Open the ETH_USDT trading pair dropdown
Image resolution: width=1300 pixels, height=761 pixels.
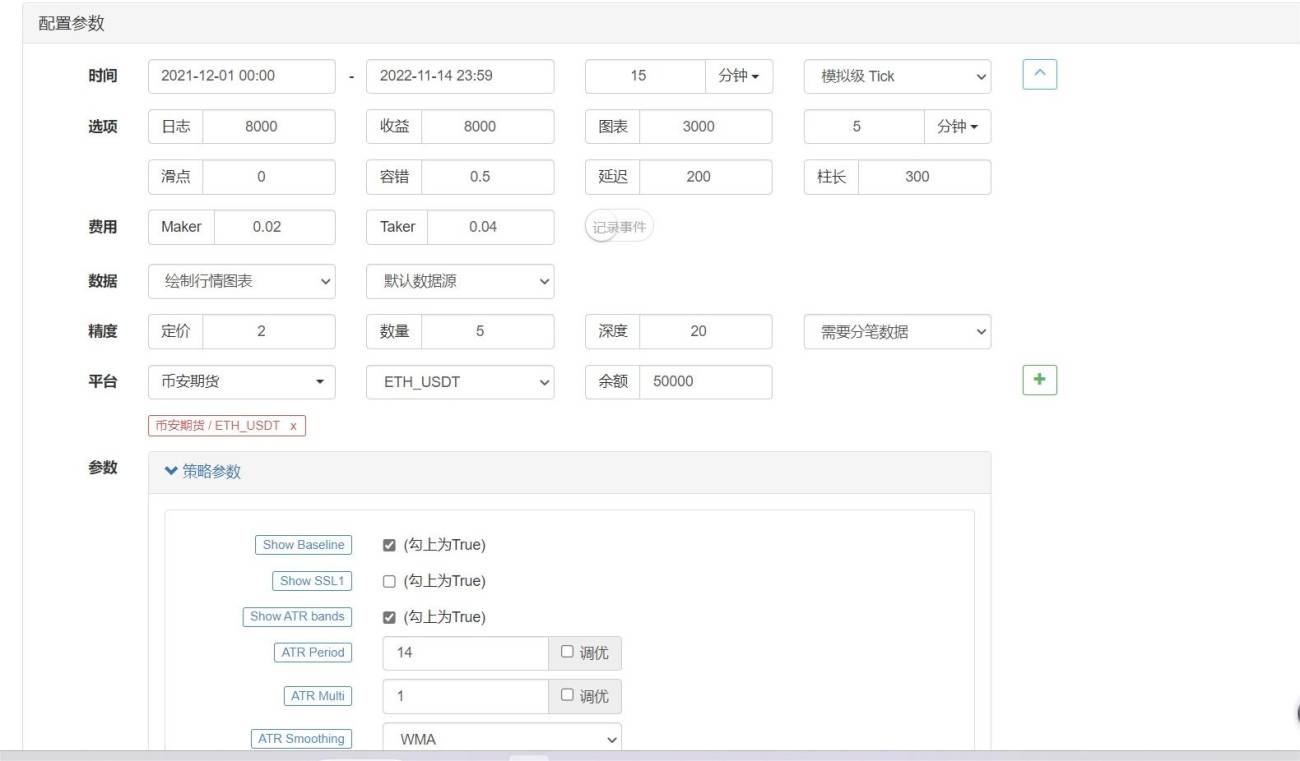[x=460, y=382]
